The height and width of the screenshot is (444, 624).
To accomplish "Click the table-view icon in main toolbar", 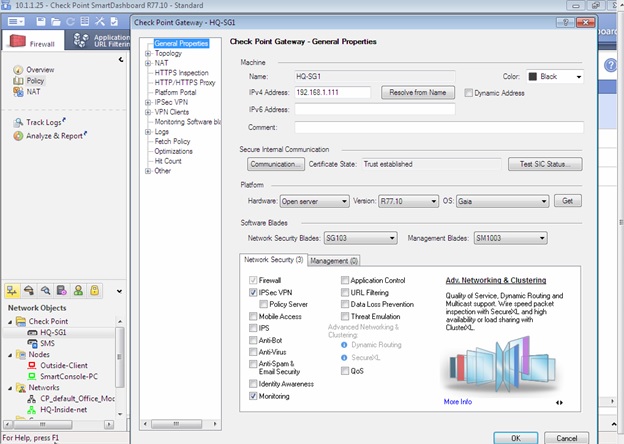I will [85, 21].
